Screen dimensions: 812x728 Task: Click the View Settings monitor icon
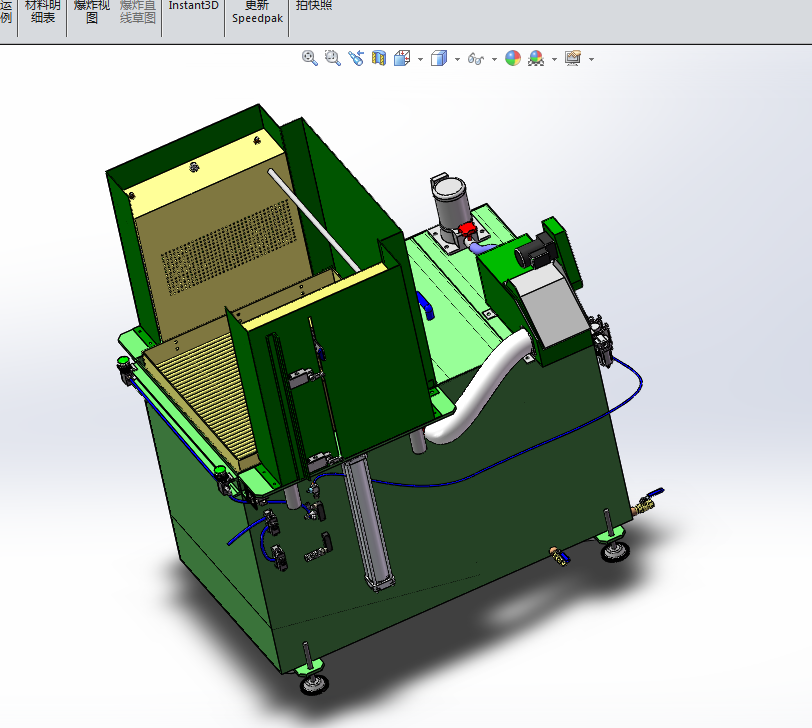tap(573, 58)
